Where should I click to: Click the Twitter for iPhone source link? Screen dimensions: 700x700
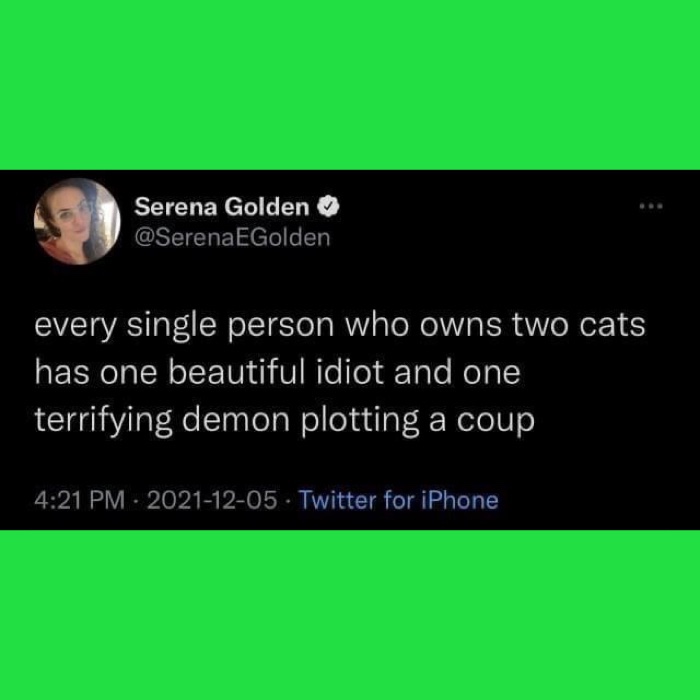398,500
